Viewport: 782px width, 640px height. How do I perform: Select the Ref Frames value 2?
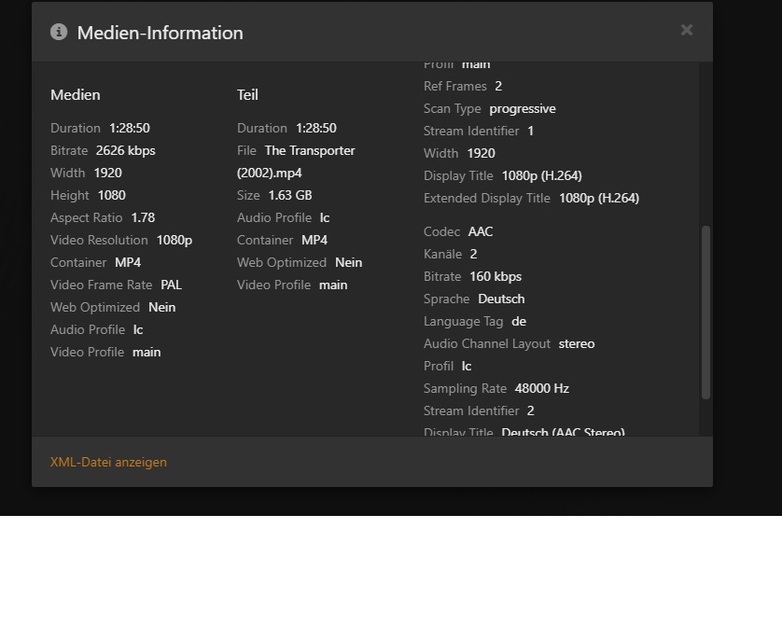click(x=498, y=86)
